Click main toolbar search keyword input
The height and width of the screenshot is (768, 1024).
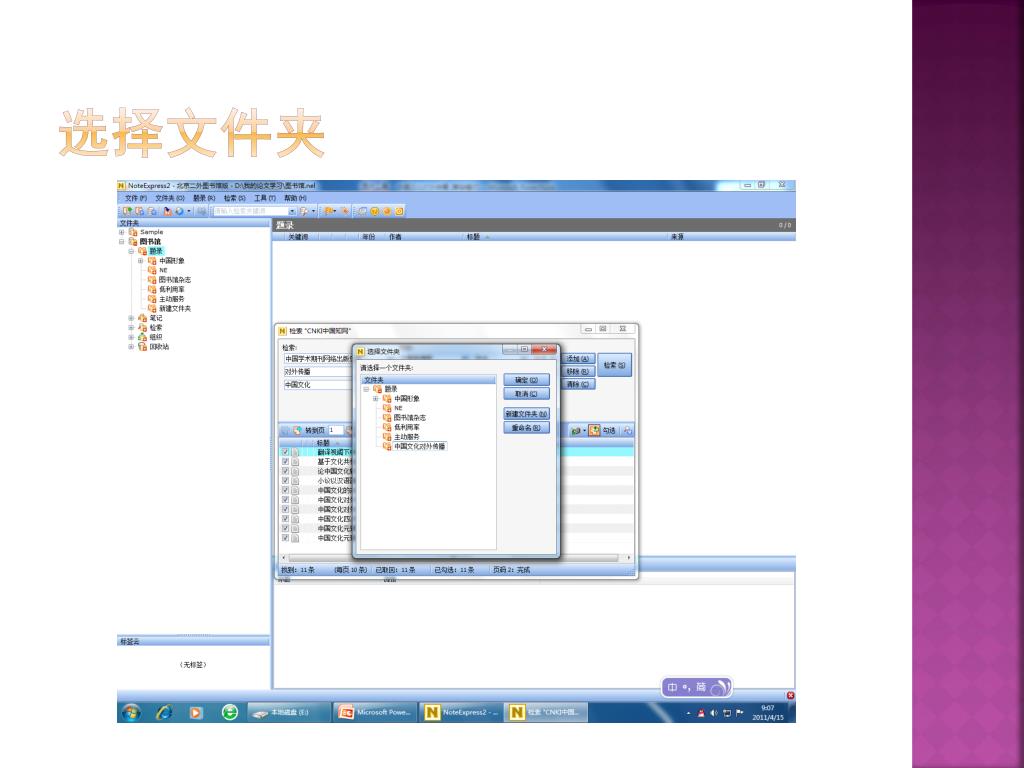(251, 211)
